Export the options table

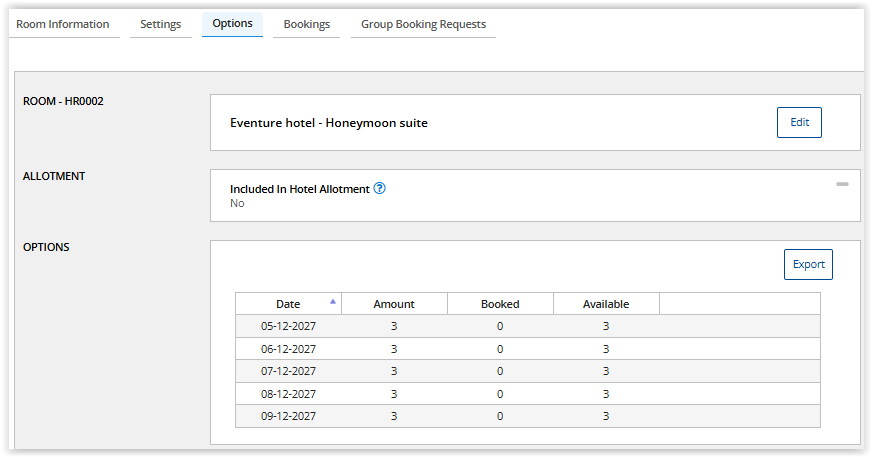click(808, 265)
